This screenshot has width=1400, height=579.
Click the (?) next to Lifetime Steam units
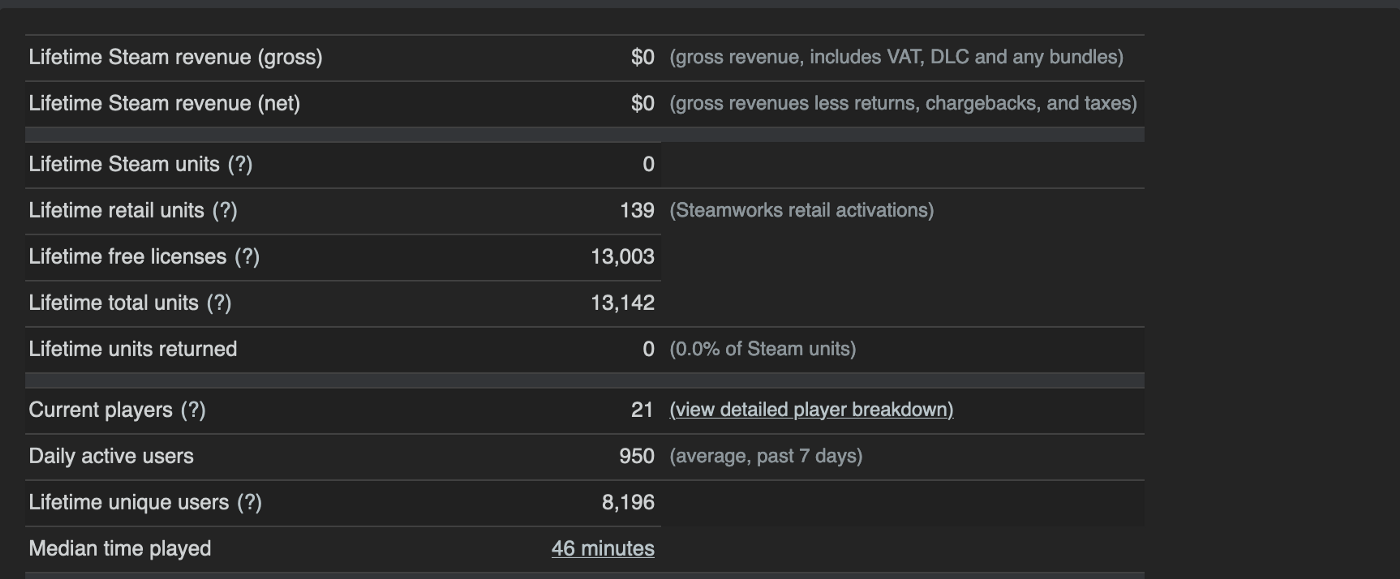[x=240, y=165]
